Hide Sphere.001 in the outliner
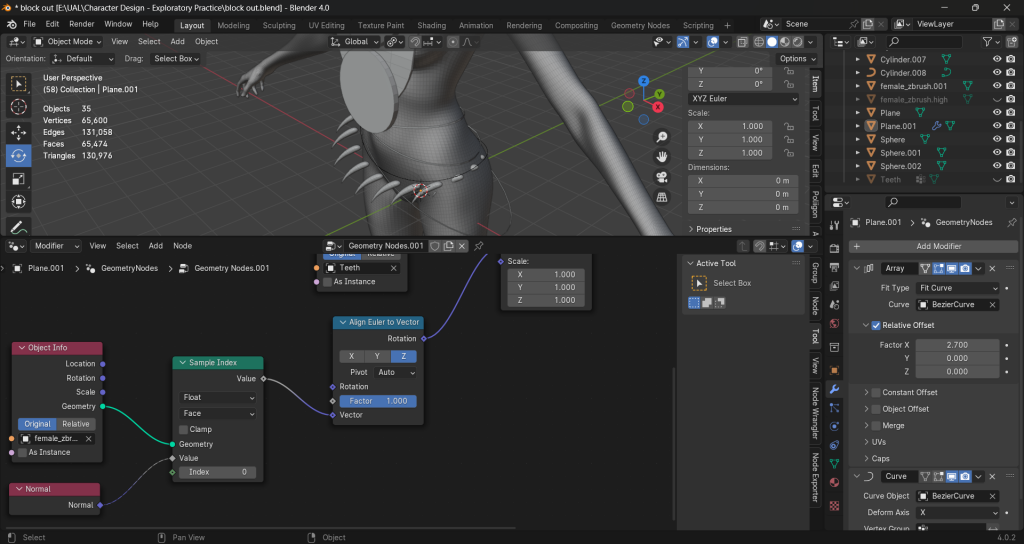The image size is (1024, 544). coord(997,153)
